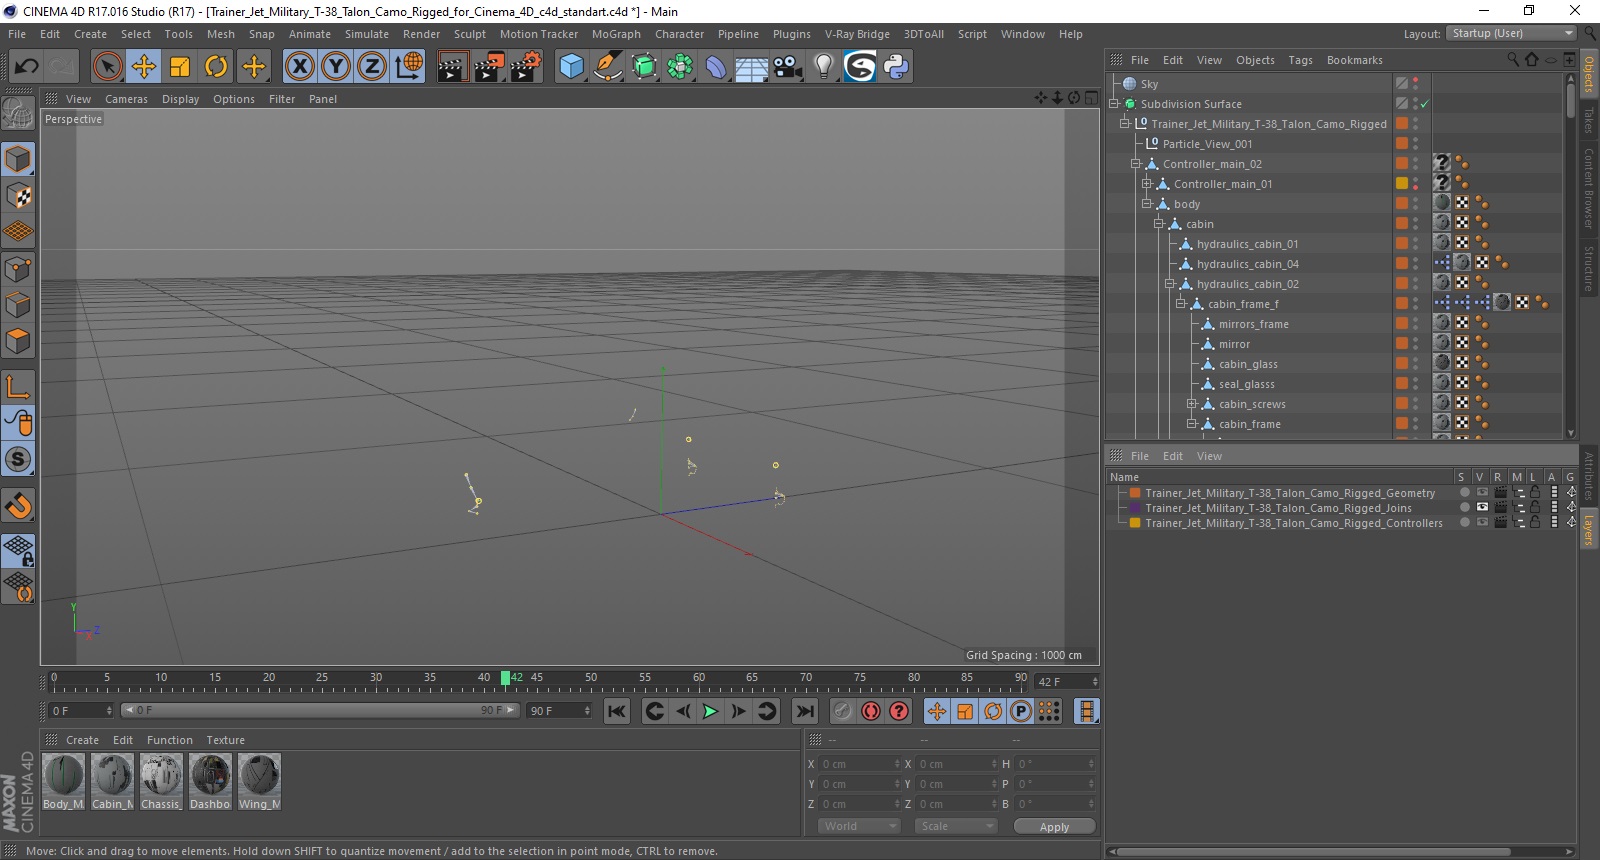Go to end of animation
Viewport: 1600px width, 860px height.
pyautogui.click(x=804, y=711)
